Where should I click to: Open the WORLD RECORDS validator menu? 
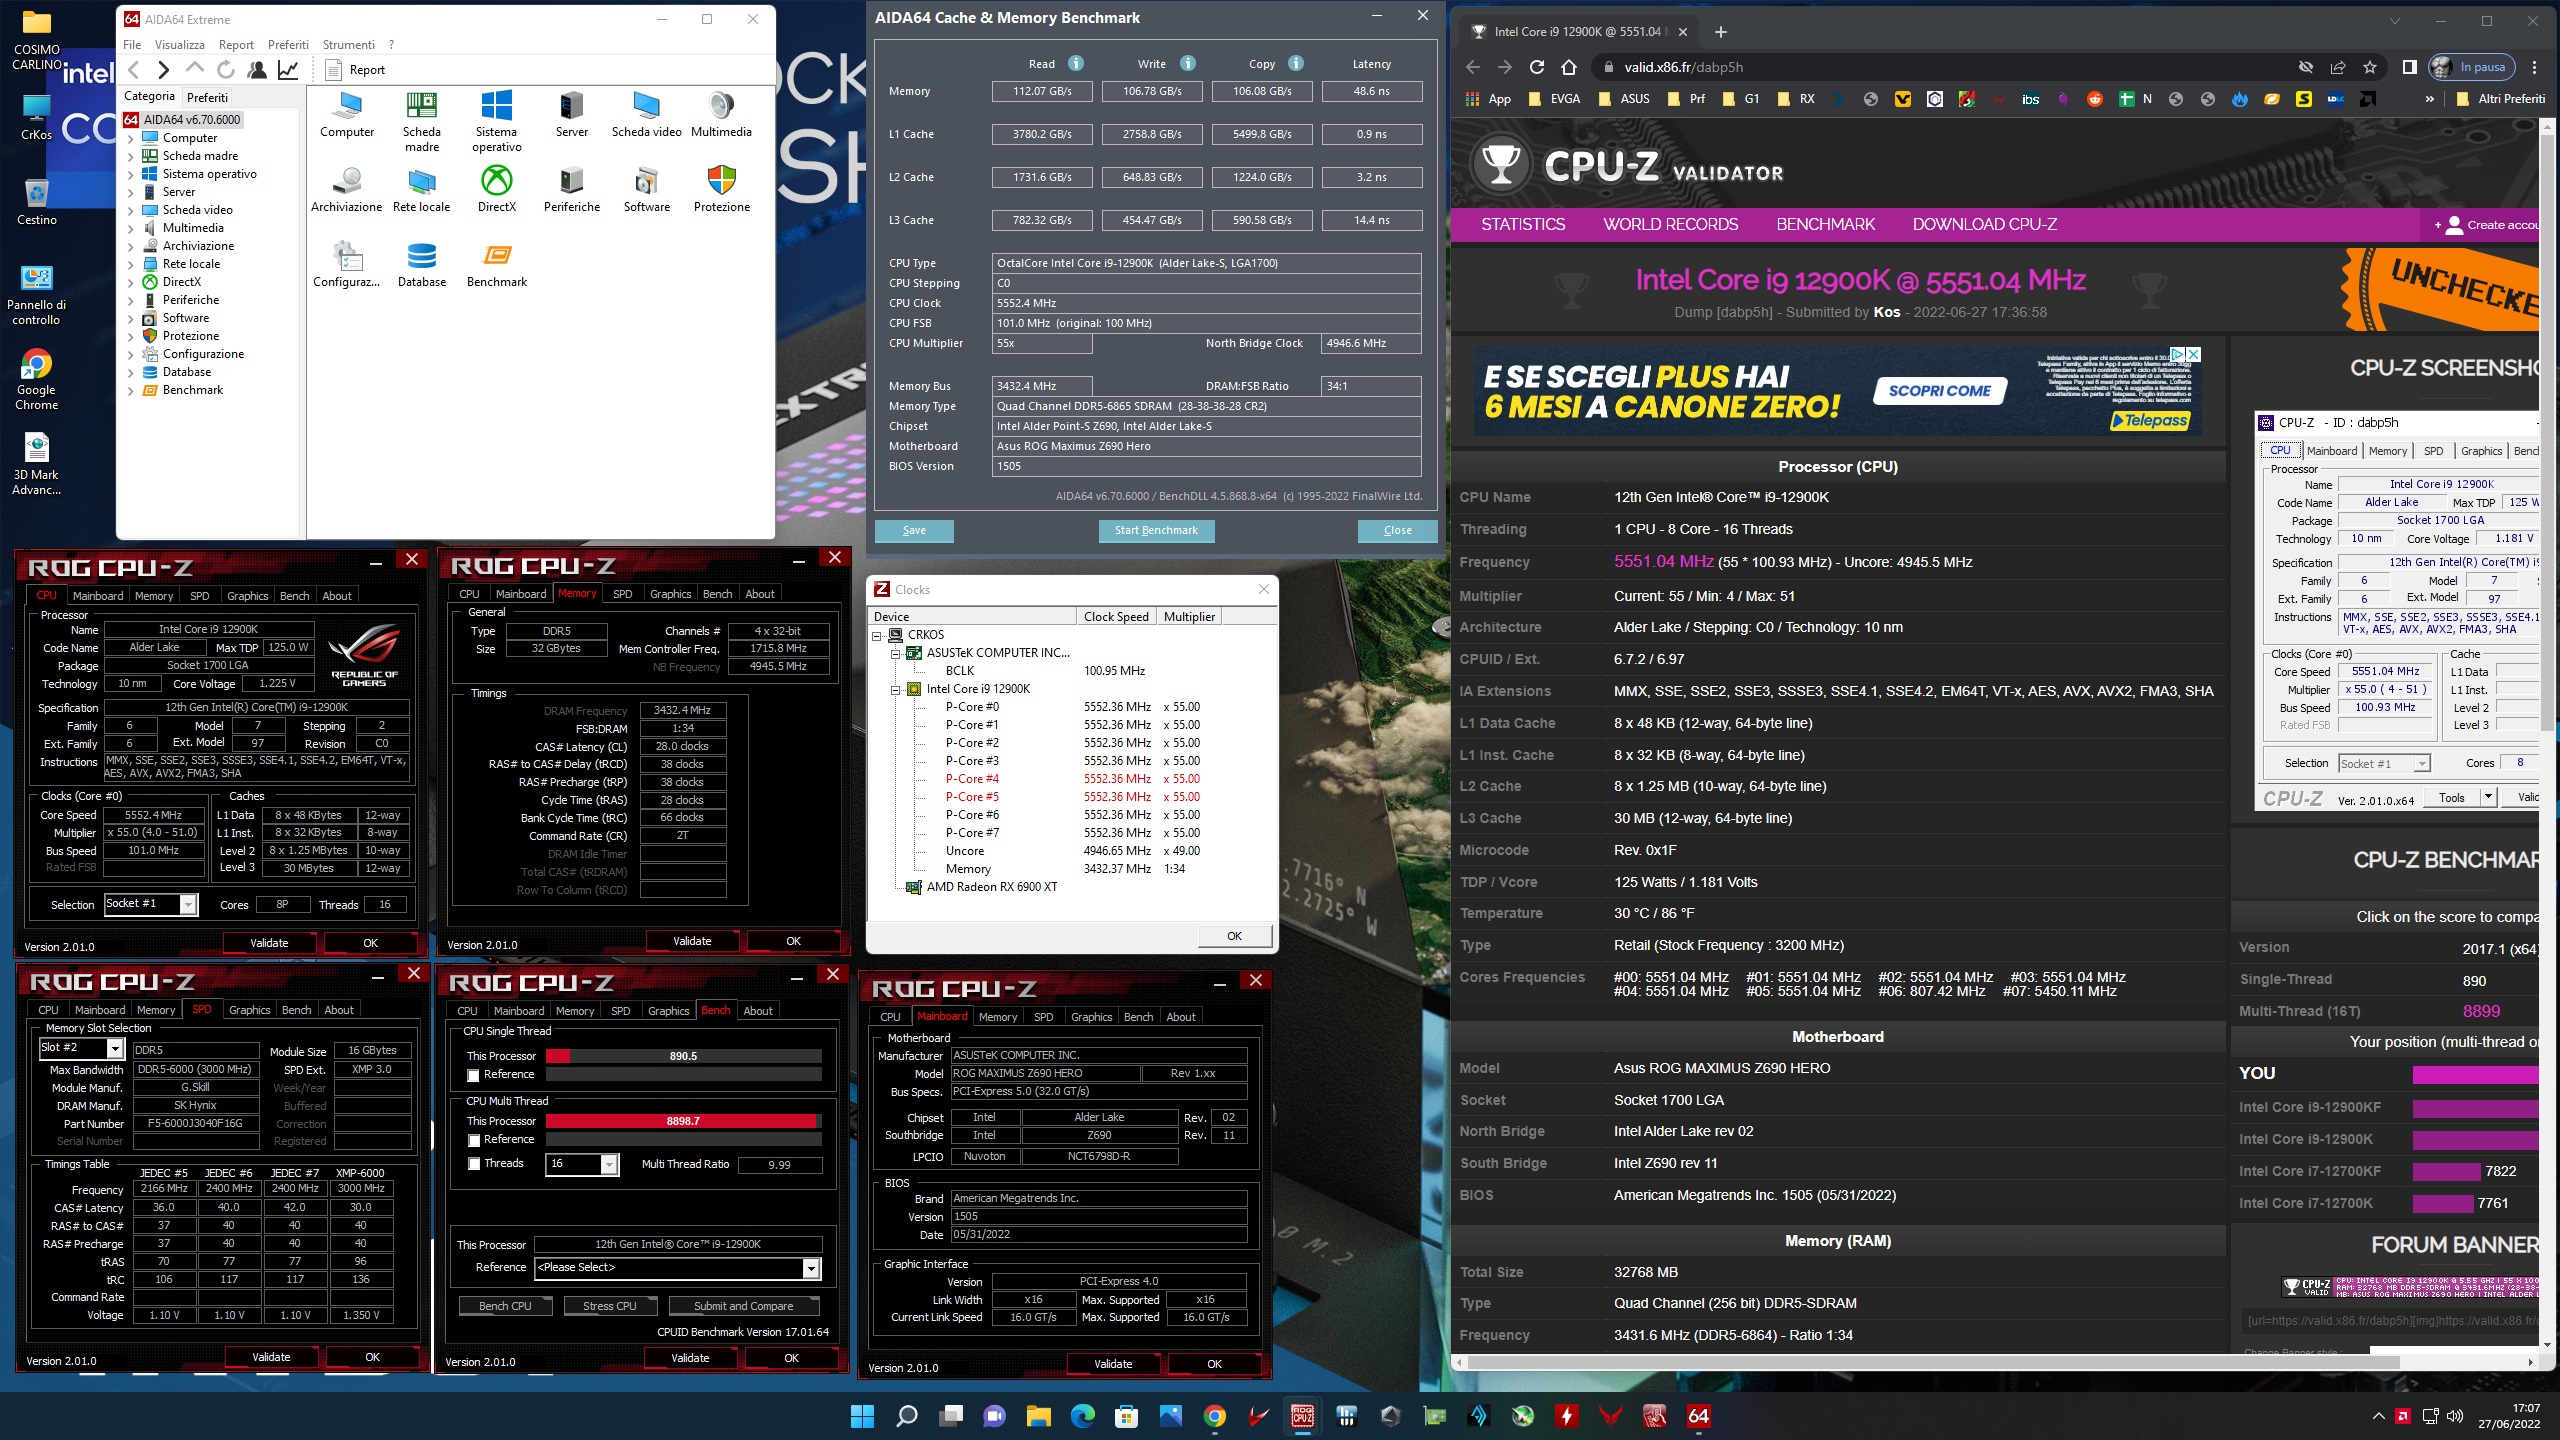click(x=1670, y=224)
